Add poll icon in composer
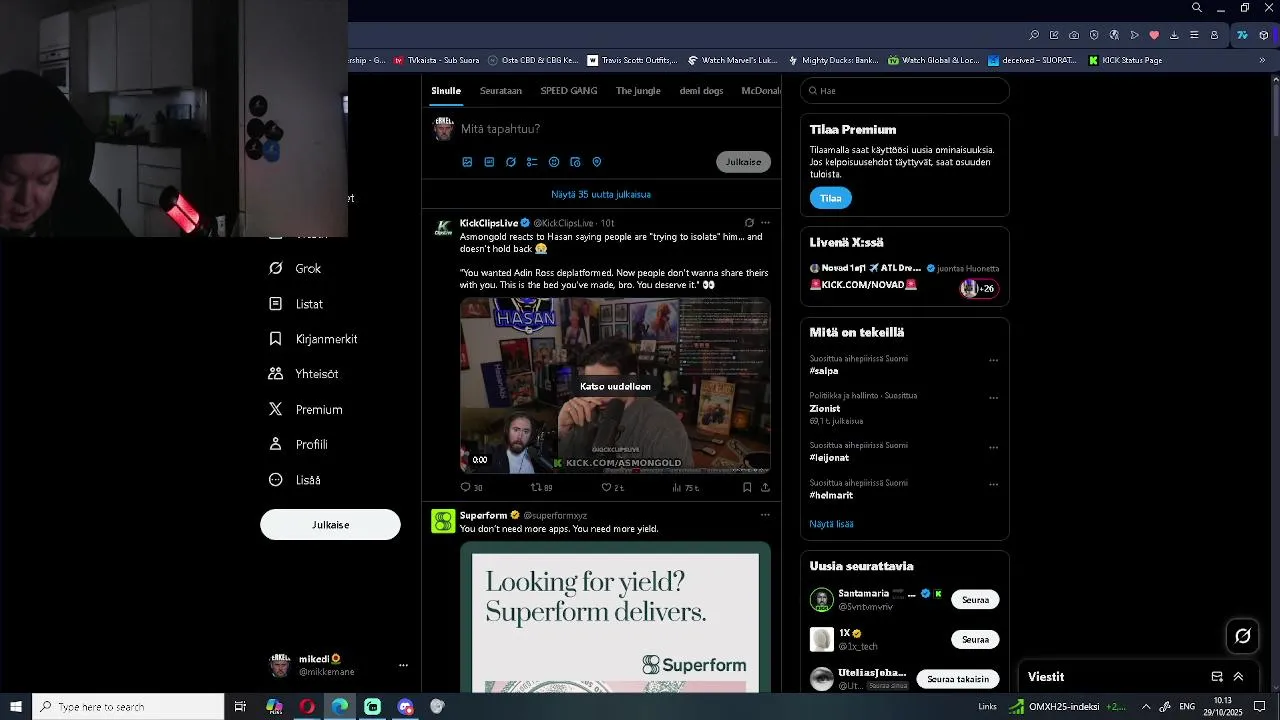 pyautogui.click(x=532, y=162)
